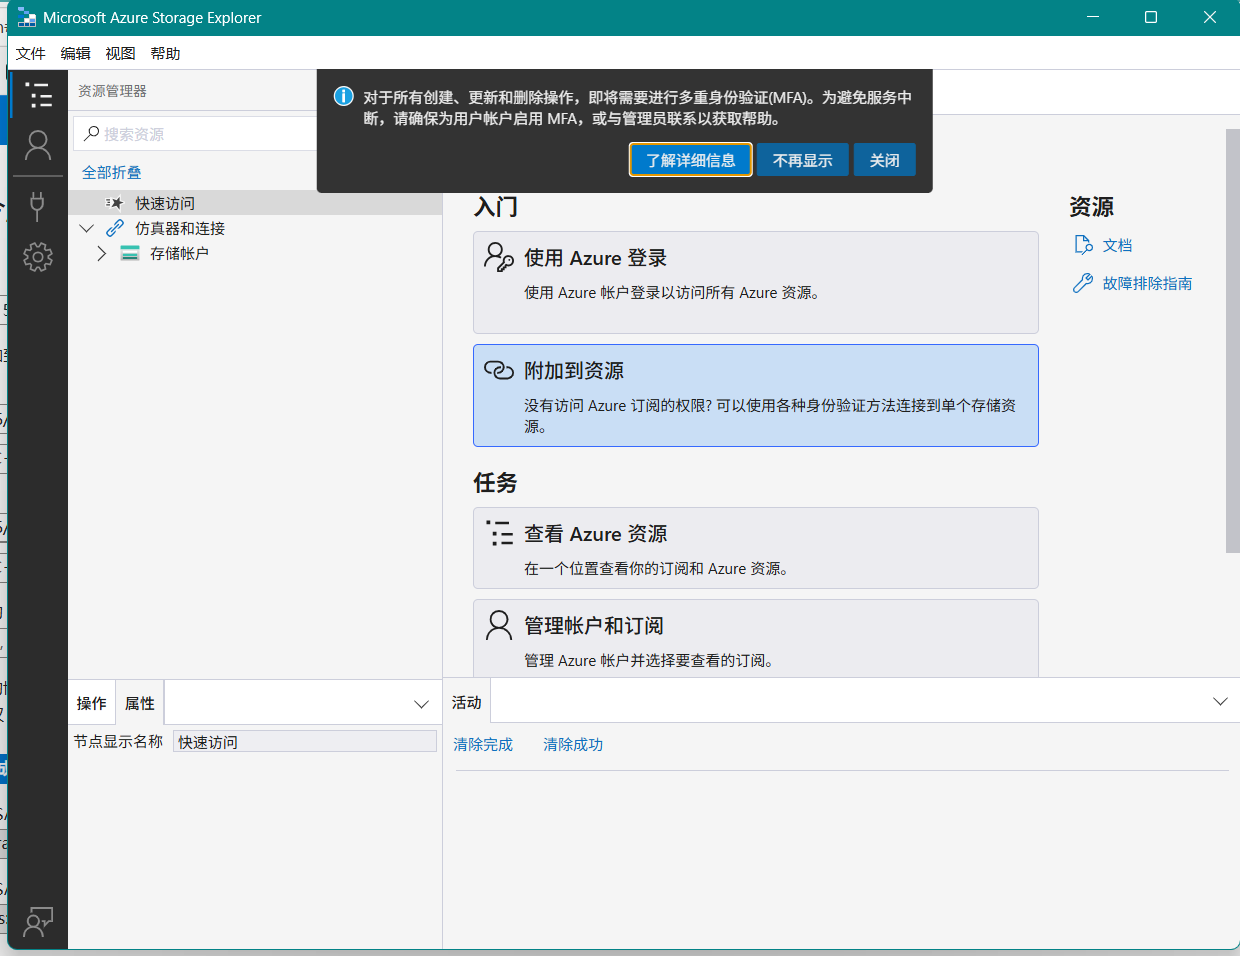Open the 帮助 menu

point(165,54)
